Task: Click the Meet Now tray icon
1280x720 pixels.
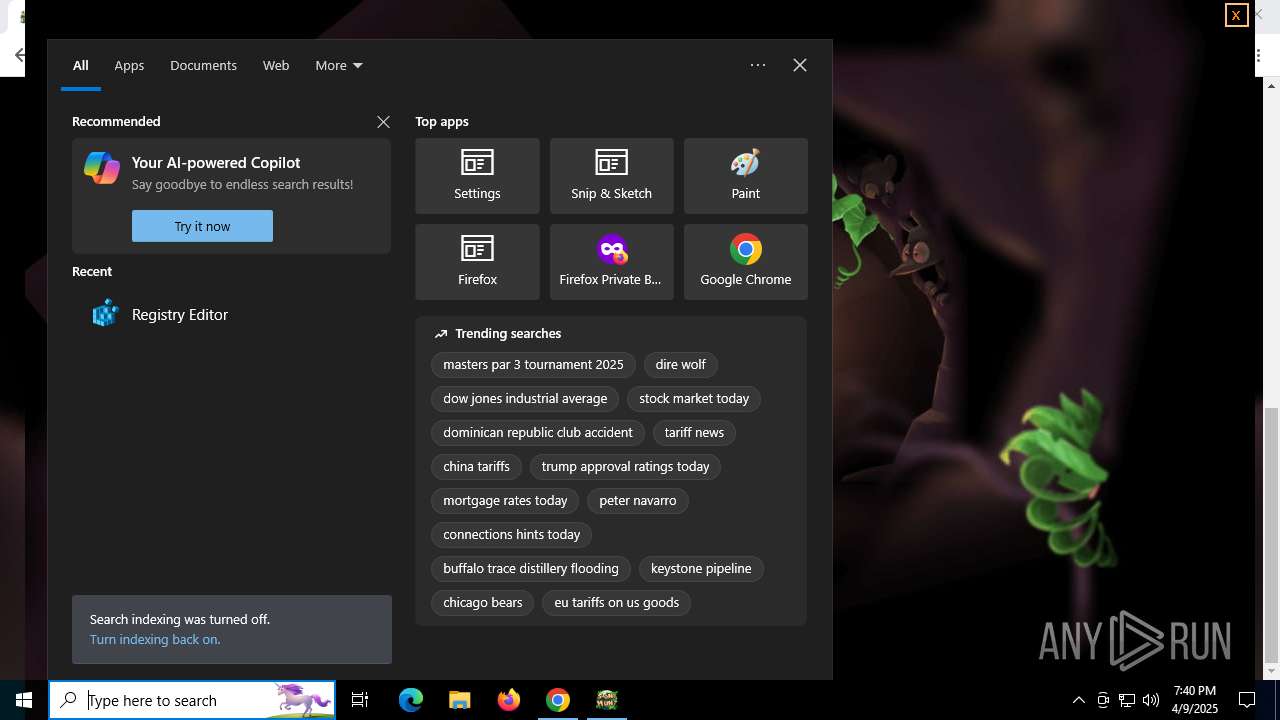Action: pos(1103,700)
